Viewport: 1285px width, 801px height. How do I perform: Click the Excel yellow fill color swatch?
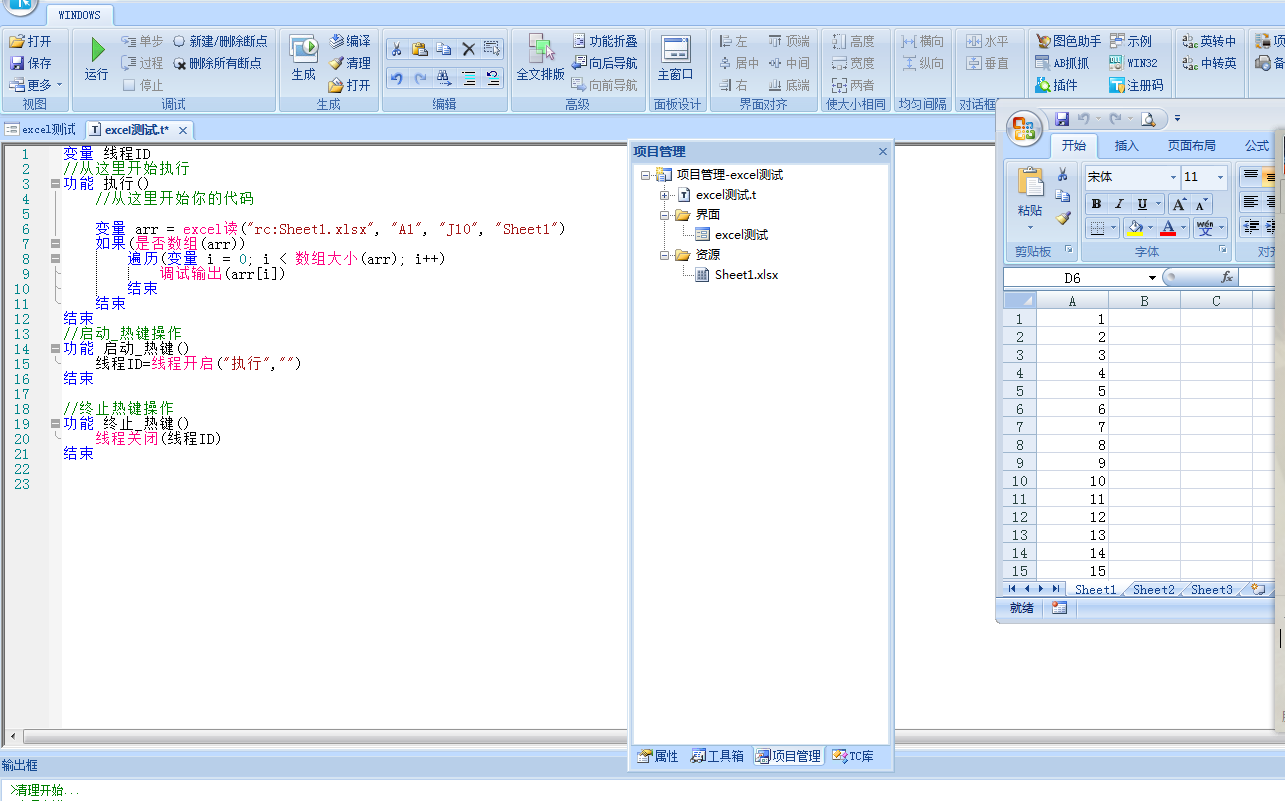(x=1135, y=228)
